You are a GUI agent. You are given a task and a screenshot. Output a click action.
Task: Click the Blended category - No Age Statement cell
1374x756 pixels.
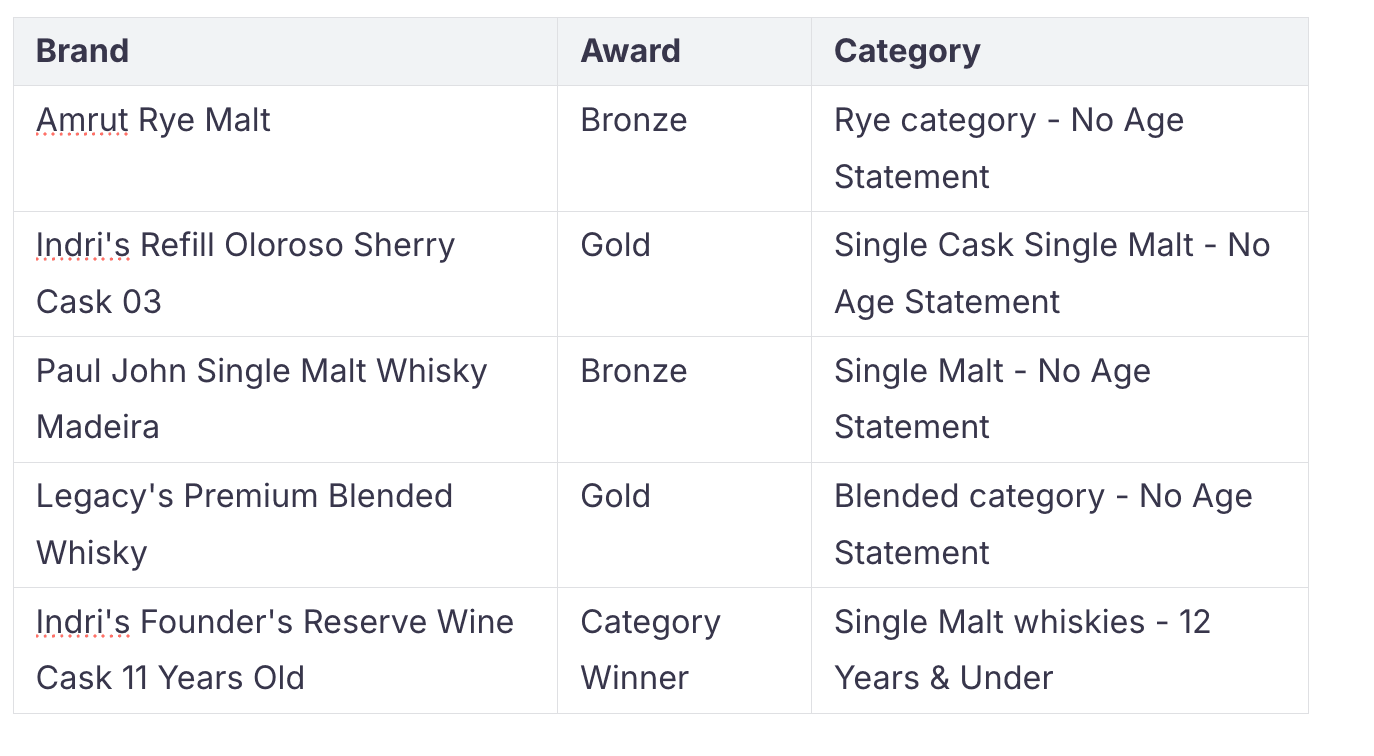1043,524
